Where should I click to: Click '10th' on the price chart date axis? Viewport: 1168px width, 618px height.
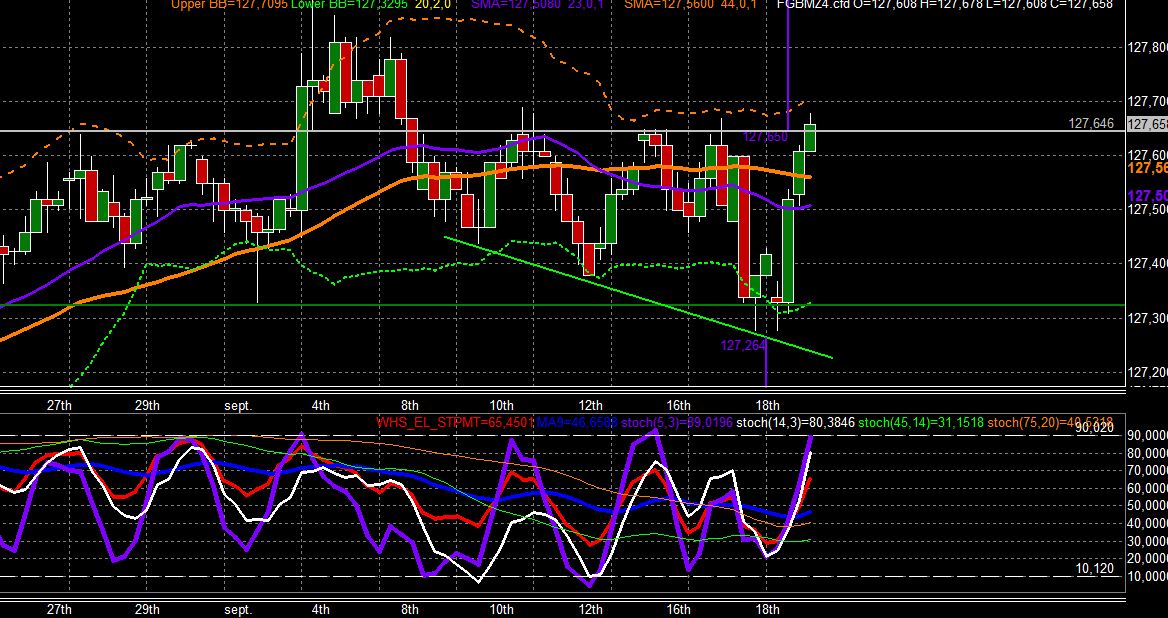tap(501, 406)
